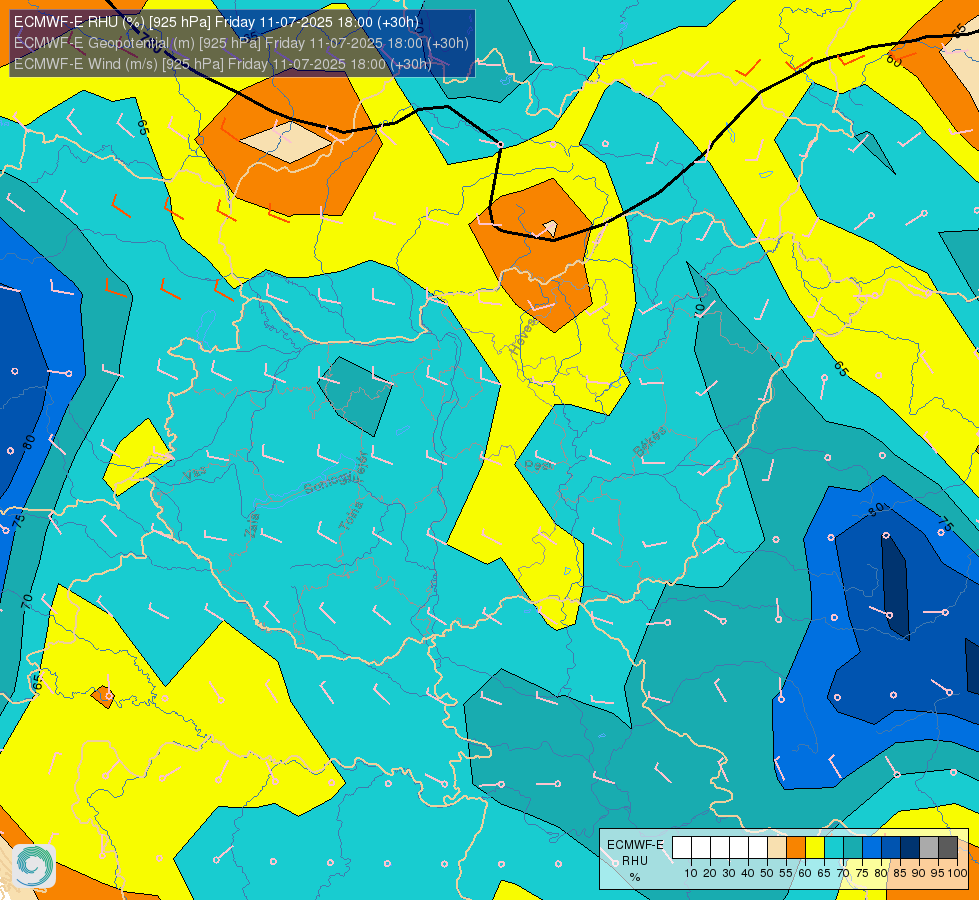
Task: Pick the bright blue 75–80% legend swatch
Action: tap(872, 848)
